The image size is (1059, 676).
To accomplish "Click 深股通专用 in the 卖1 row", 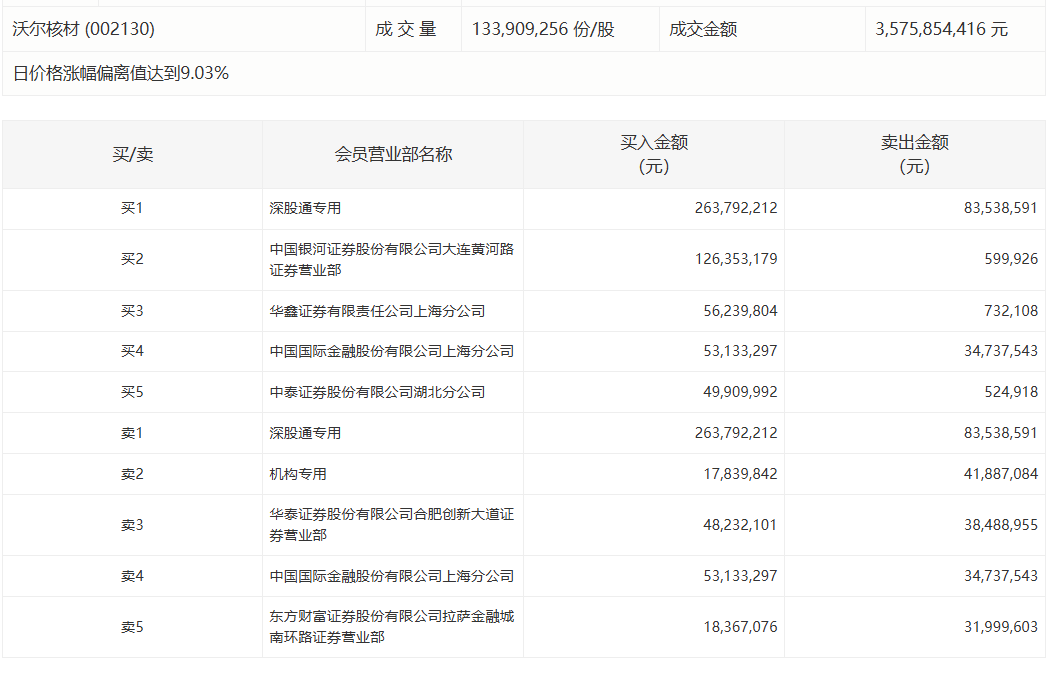I will tap(305, 433).
